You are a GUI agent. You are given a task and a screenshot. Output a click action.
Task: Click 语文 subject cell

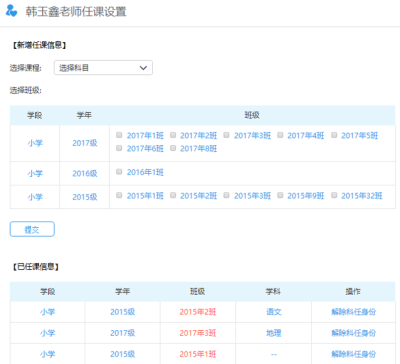point(274,312)
